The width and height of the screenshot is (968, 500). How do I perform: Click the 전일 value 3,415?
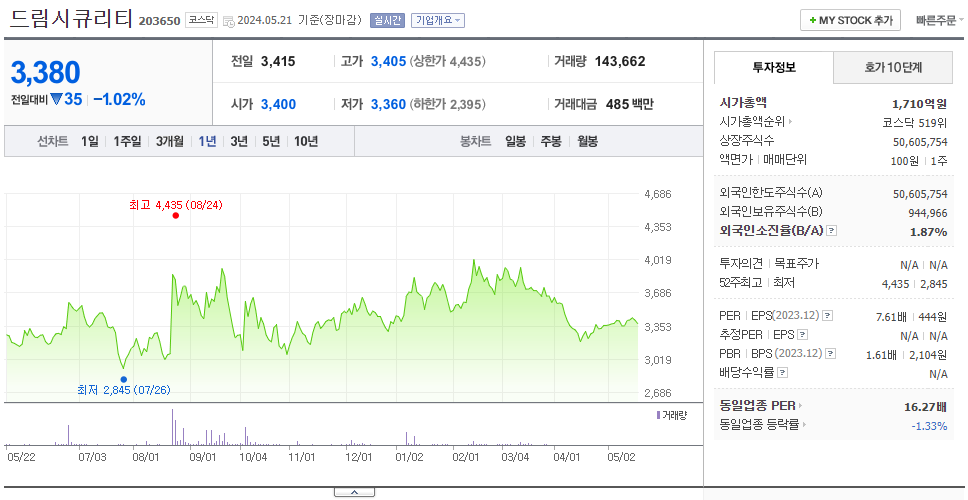pyautogui.click(x=278, y=61)
